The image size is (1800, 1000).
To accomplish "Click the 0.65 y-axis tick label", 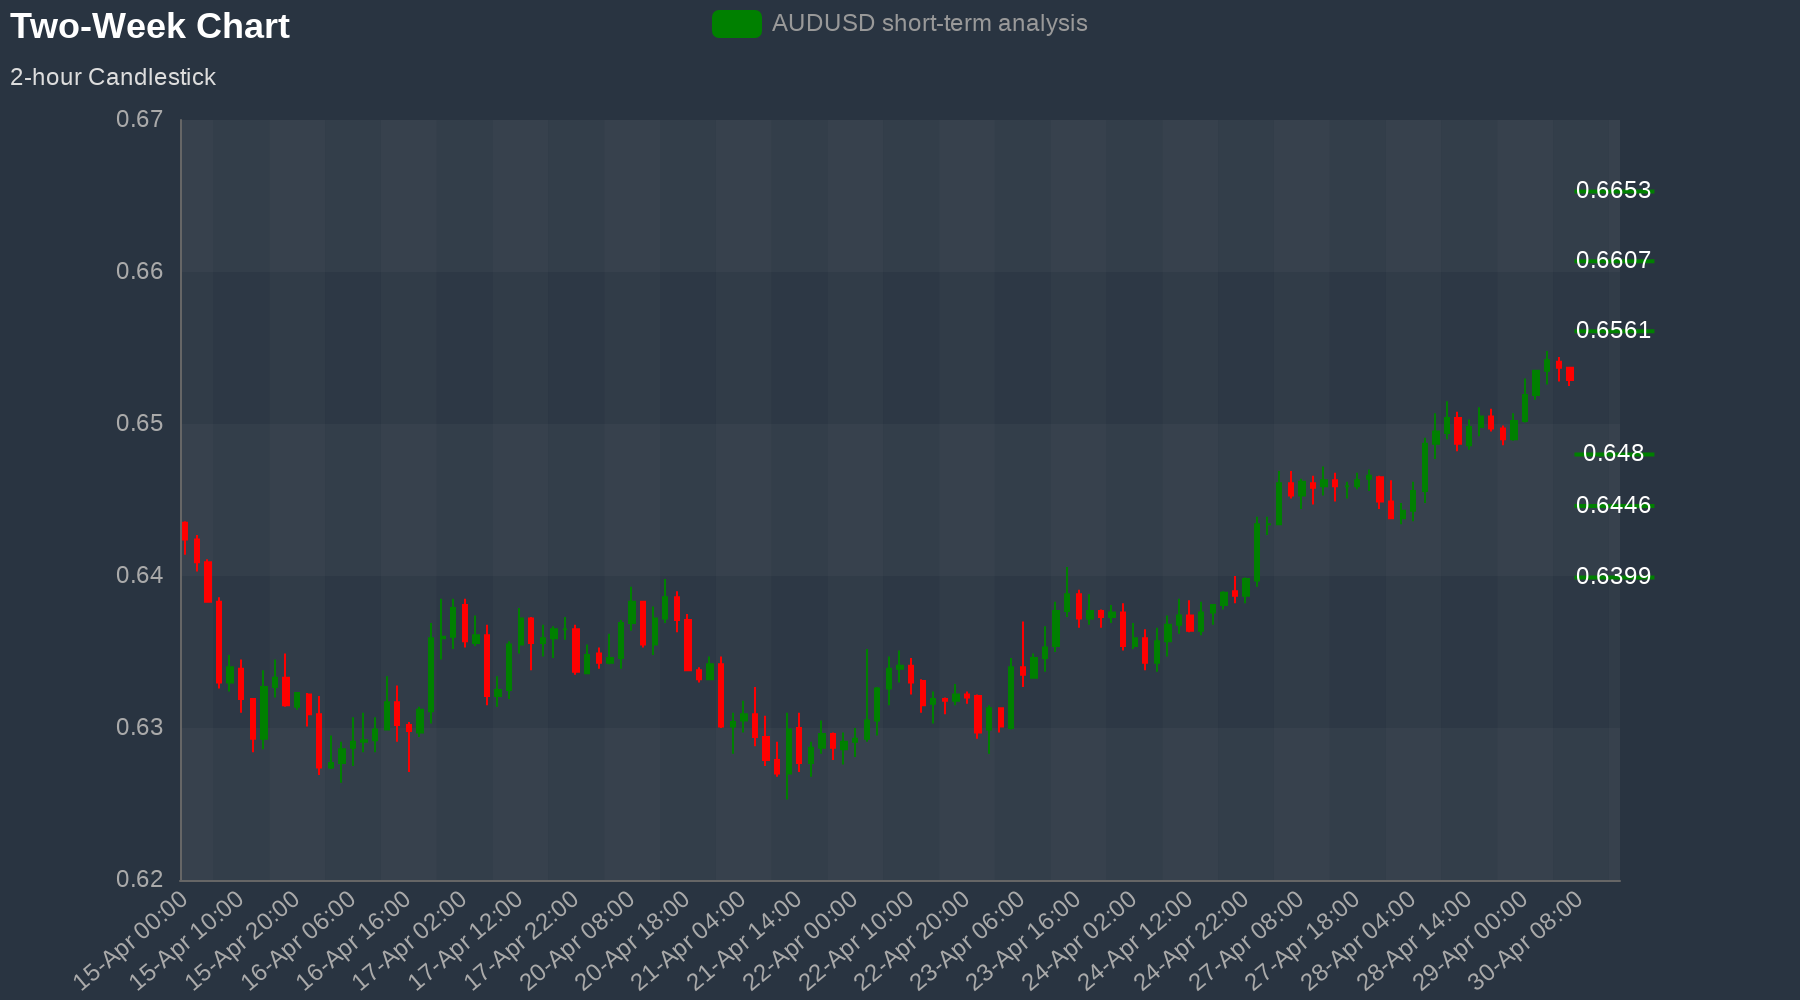I will pos(139,423).
